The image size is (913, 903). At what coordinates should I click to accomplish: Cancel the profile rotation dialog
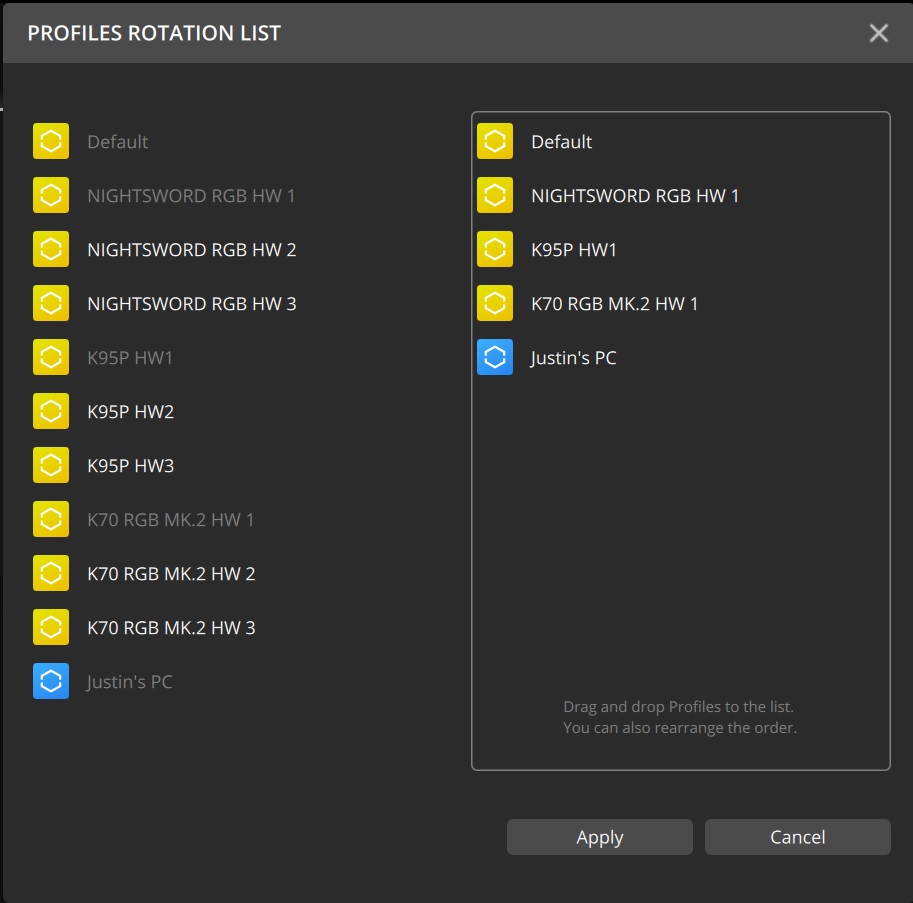[x=797, y=836]
